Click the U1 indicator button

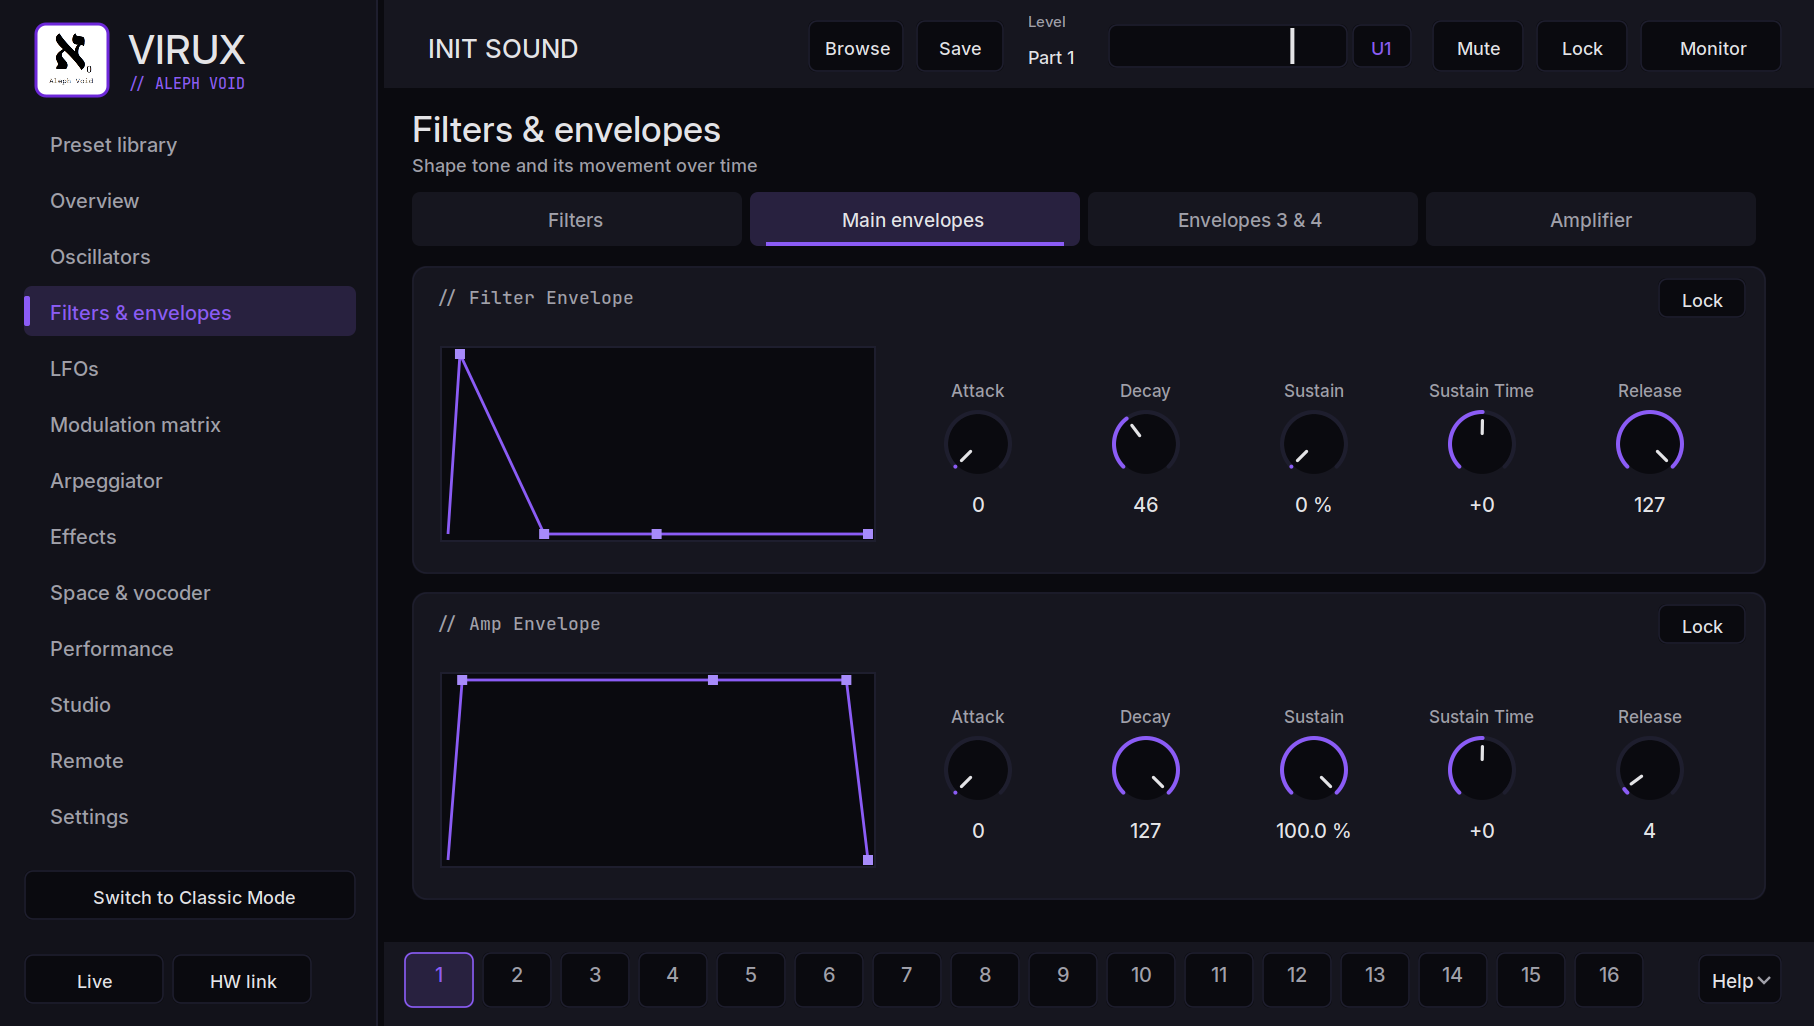tap(1382, 47)
